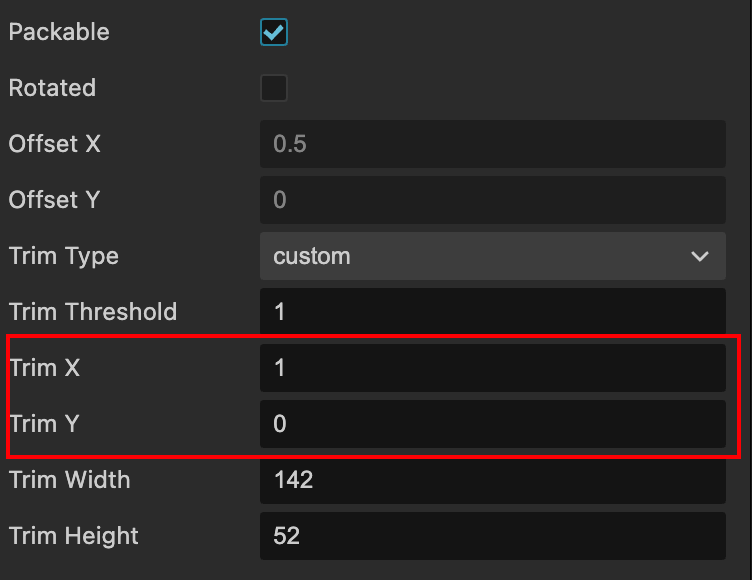Select the Trim Y input field
752x580 pixels.
tap(492, 424)
